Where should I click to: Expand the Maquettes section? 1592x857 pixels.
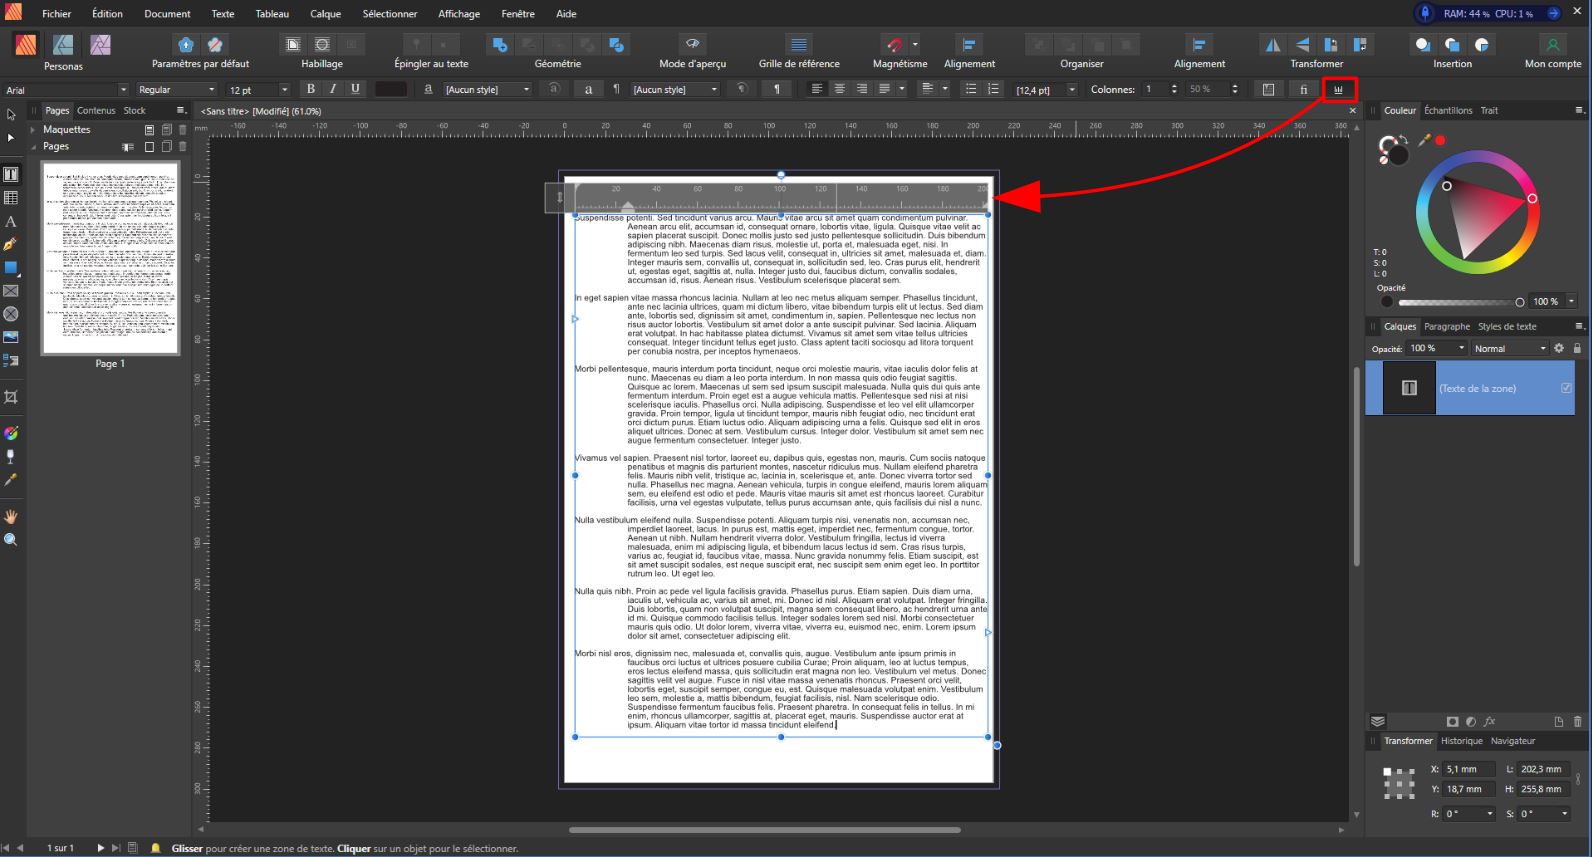pos(33,129)
